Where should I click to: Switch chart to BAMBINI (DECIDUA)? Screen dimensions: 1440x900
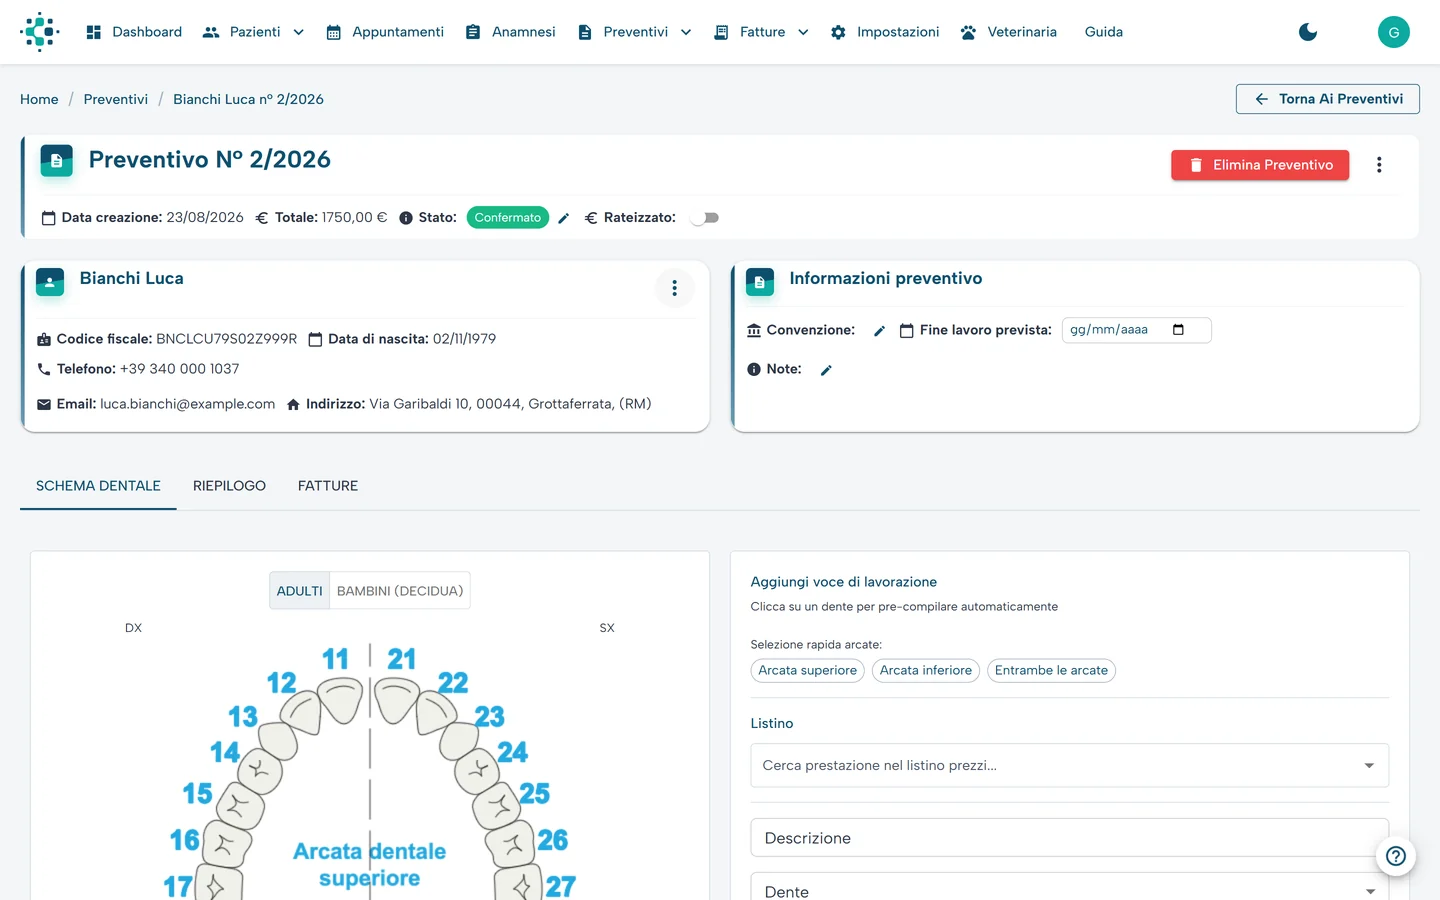click(400, 591)
